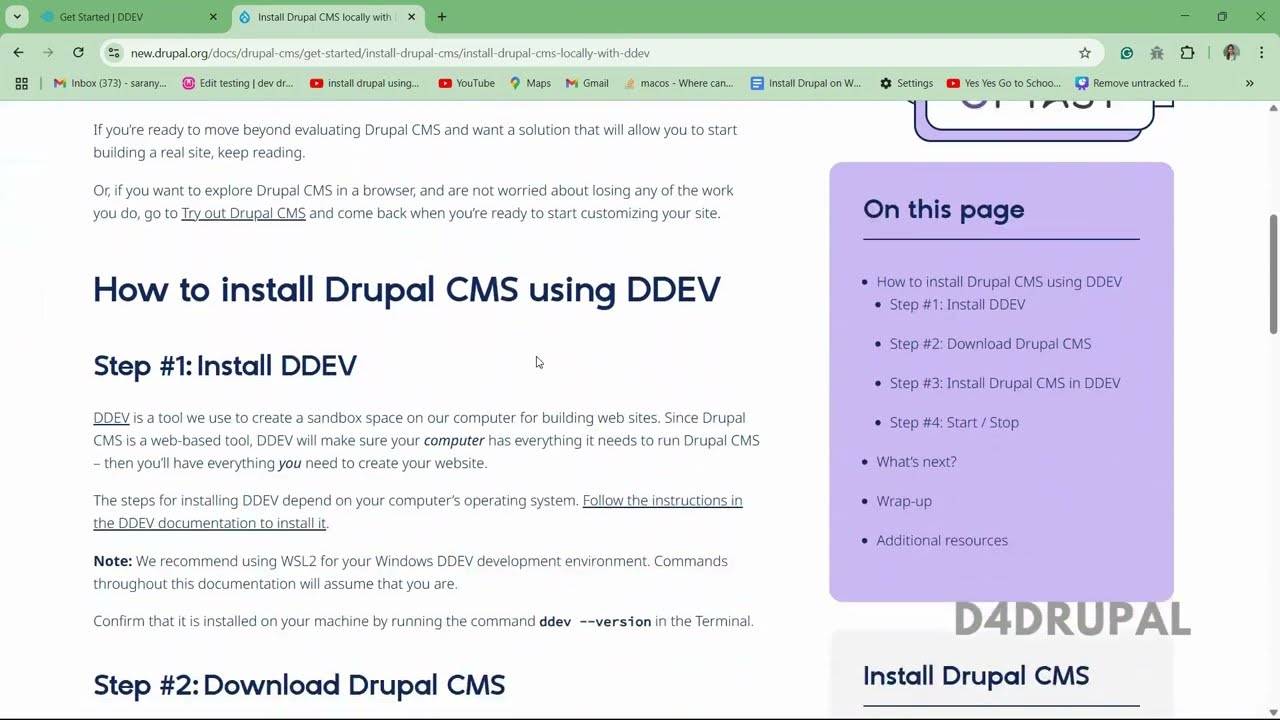
Task: Click the browser back arrow
Action: (x=18, y=53)
